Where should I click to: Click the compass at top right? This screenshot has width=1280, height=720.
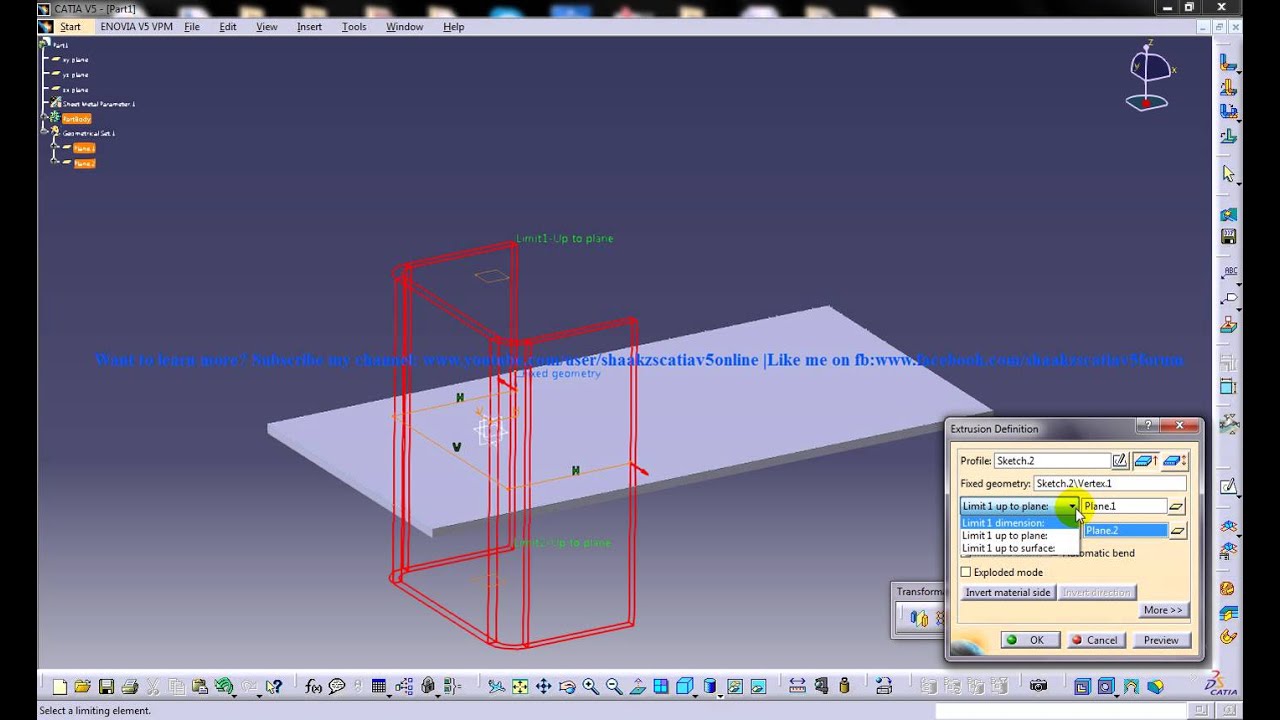(x=1148, y=75)
